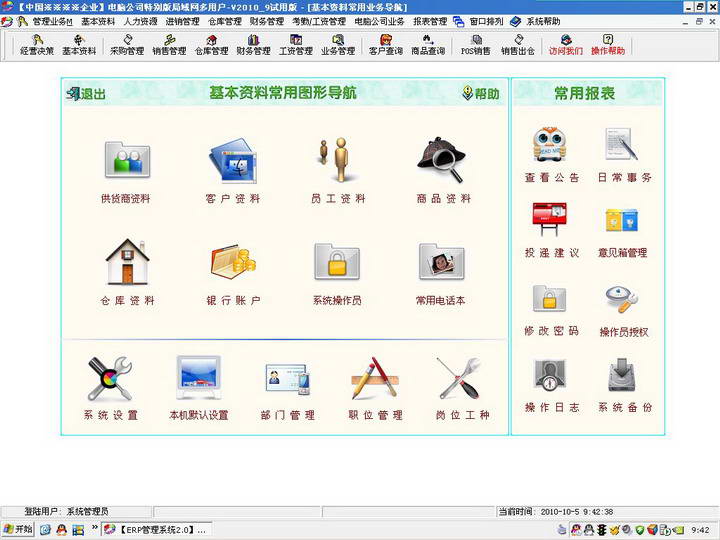720x540 pixels.
Task: Open 职位管理 pencil ruler icon
Action: click(x=375, y=379)
